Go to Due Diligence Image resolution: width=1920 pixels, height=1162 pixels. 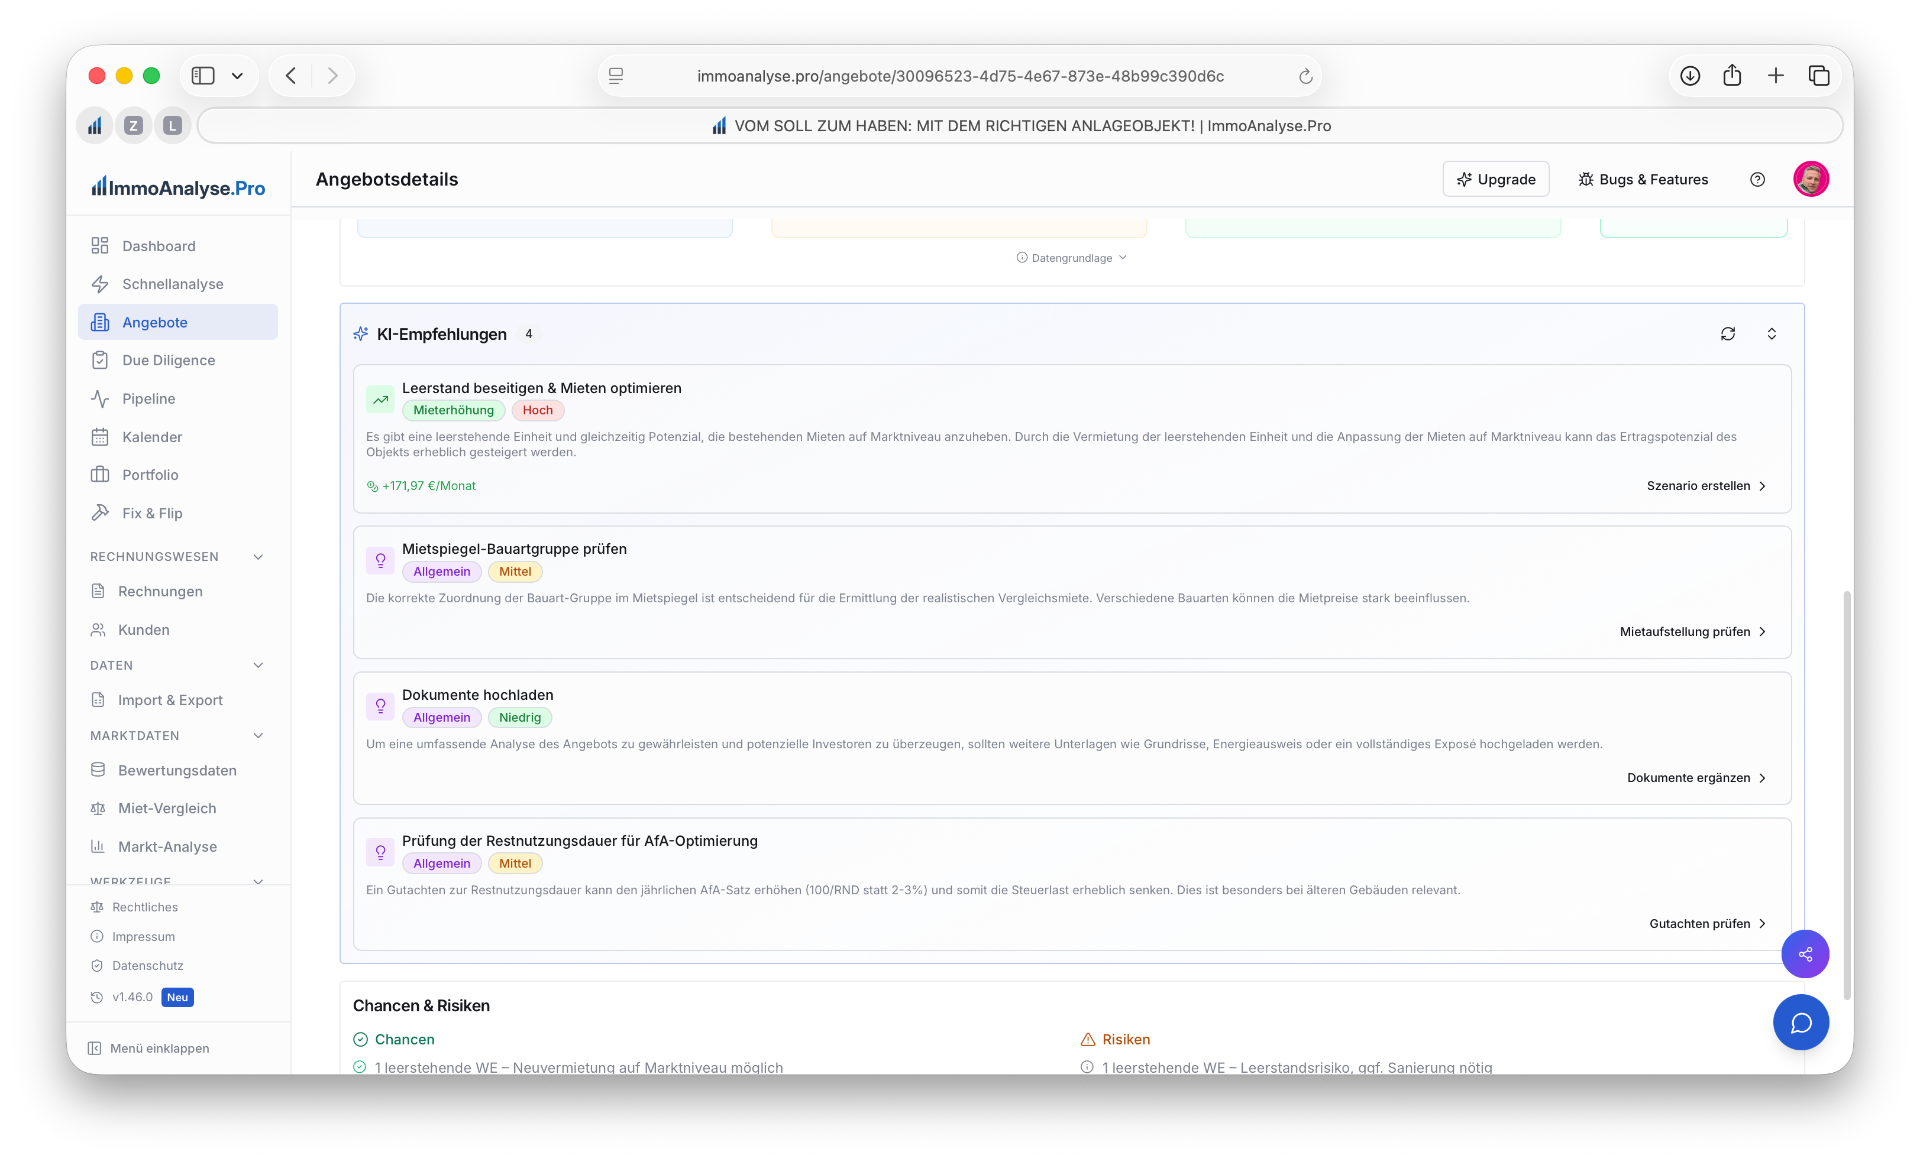point(178,360)
